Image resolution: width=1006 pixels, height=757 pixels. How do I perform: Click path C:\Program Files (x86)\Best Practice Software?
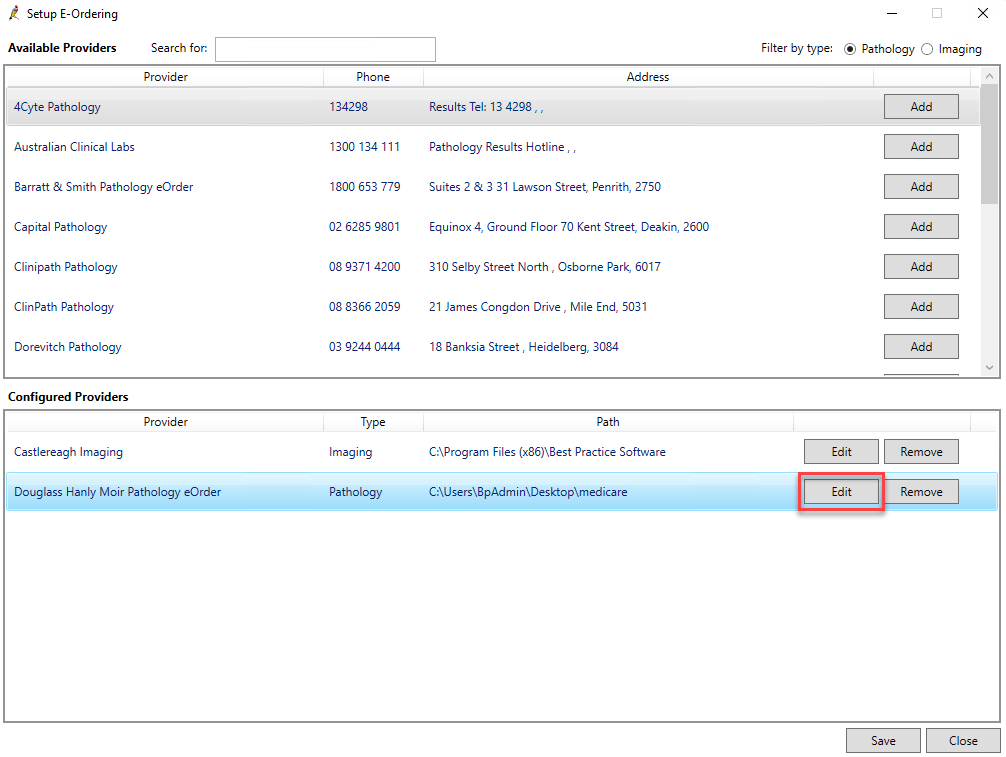547,452
